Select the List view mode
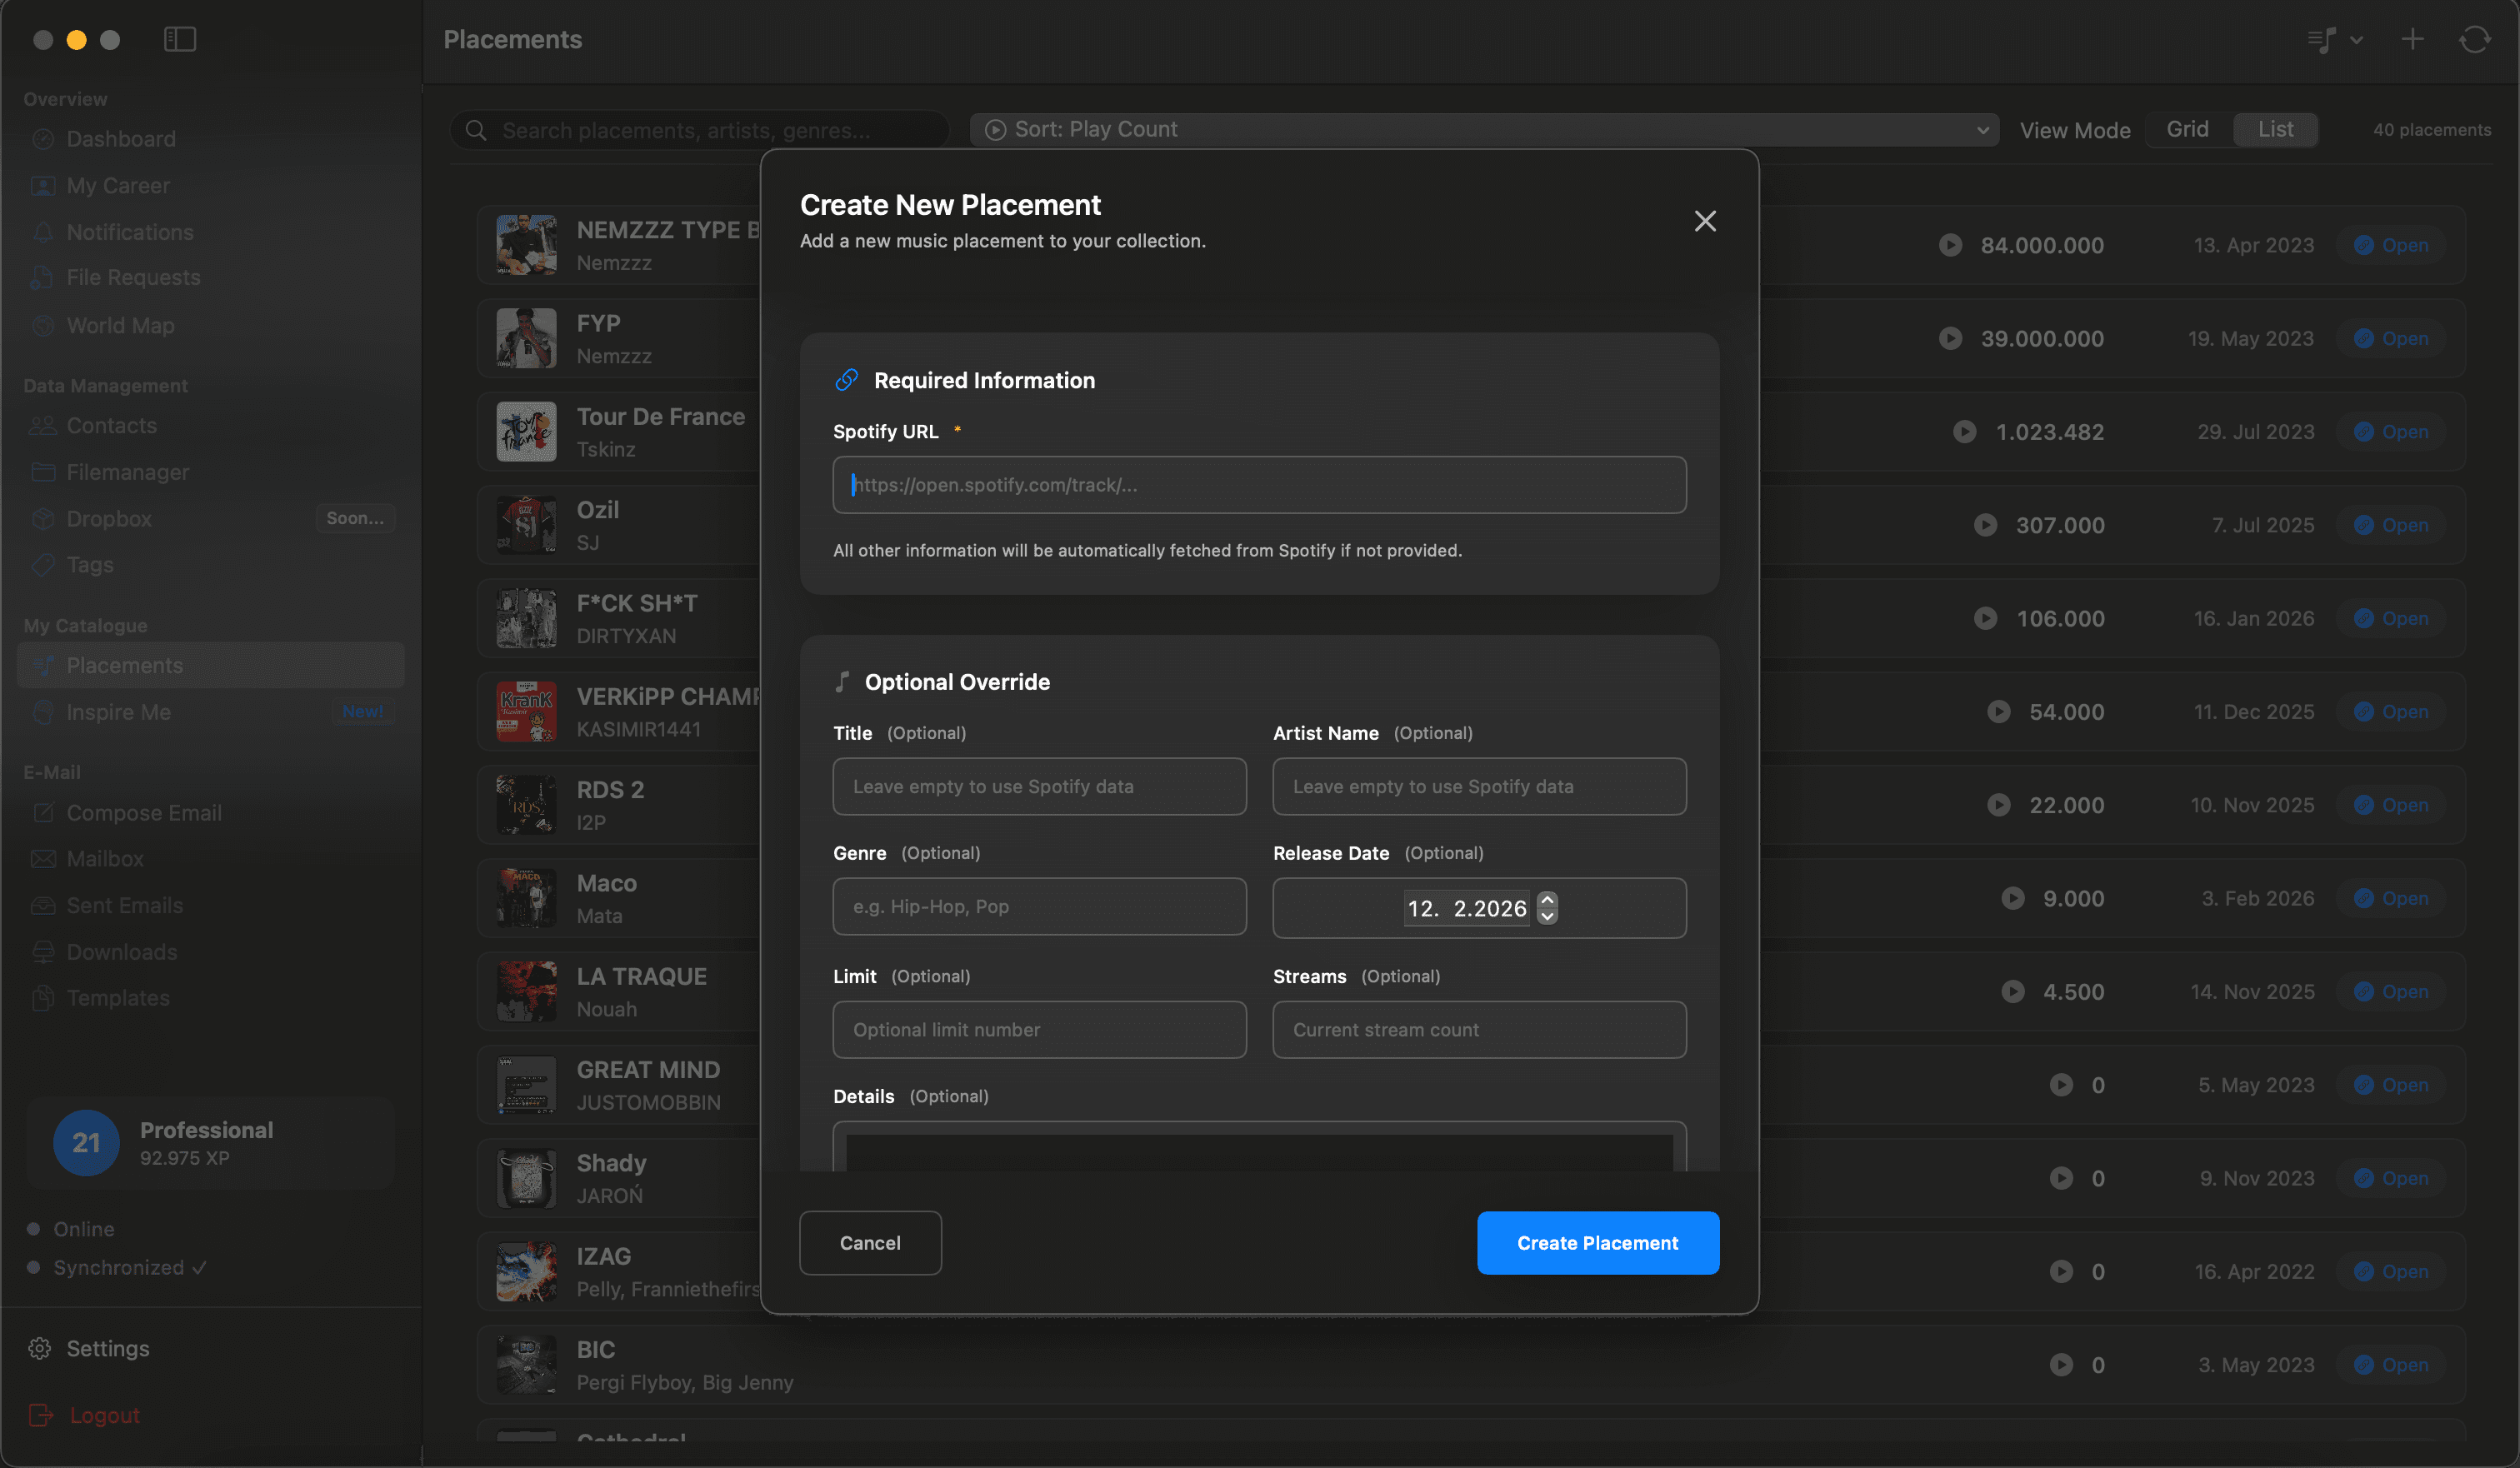Screen dimensions: 2520x1468 click(2275, 128)
